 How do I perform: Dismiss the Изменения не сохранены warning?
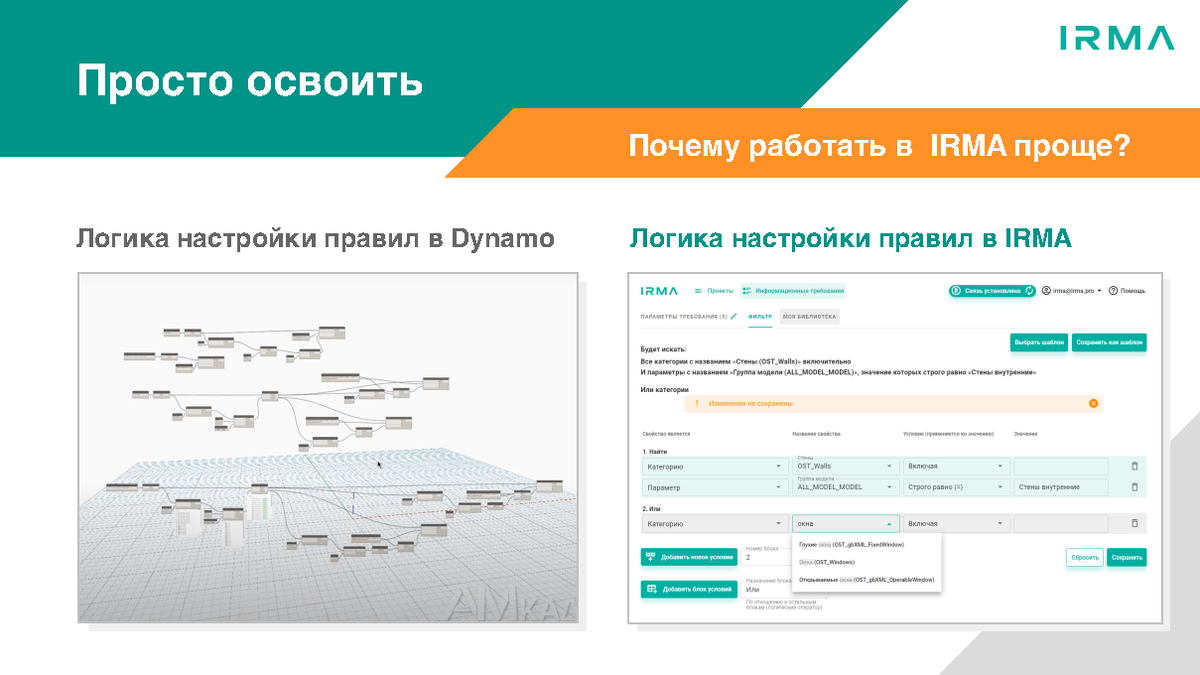(x=1094, y=403)
